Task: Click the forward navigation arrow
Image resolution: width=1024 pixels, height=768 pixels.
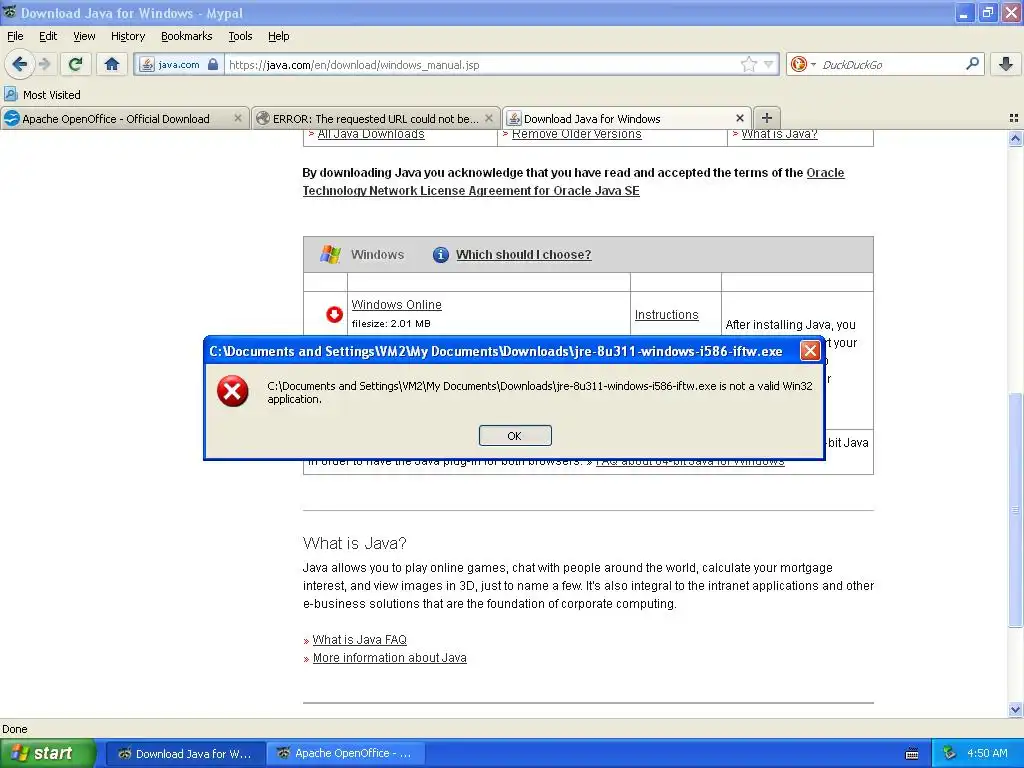Action: pos(44,64)
